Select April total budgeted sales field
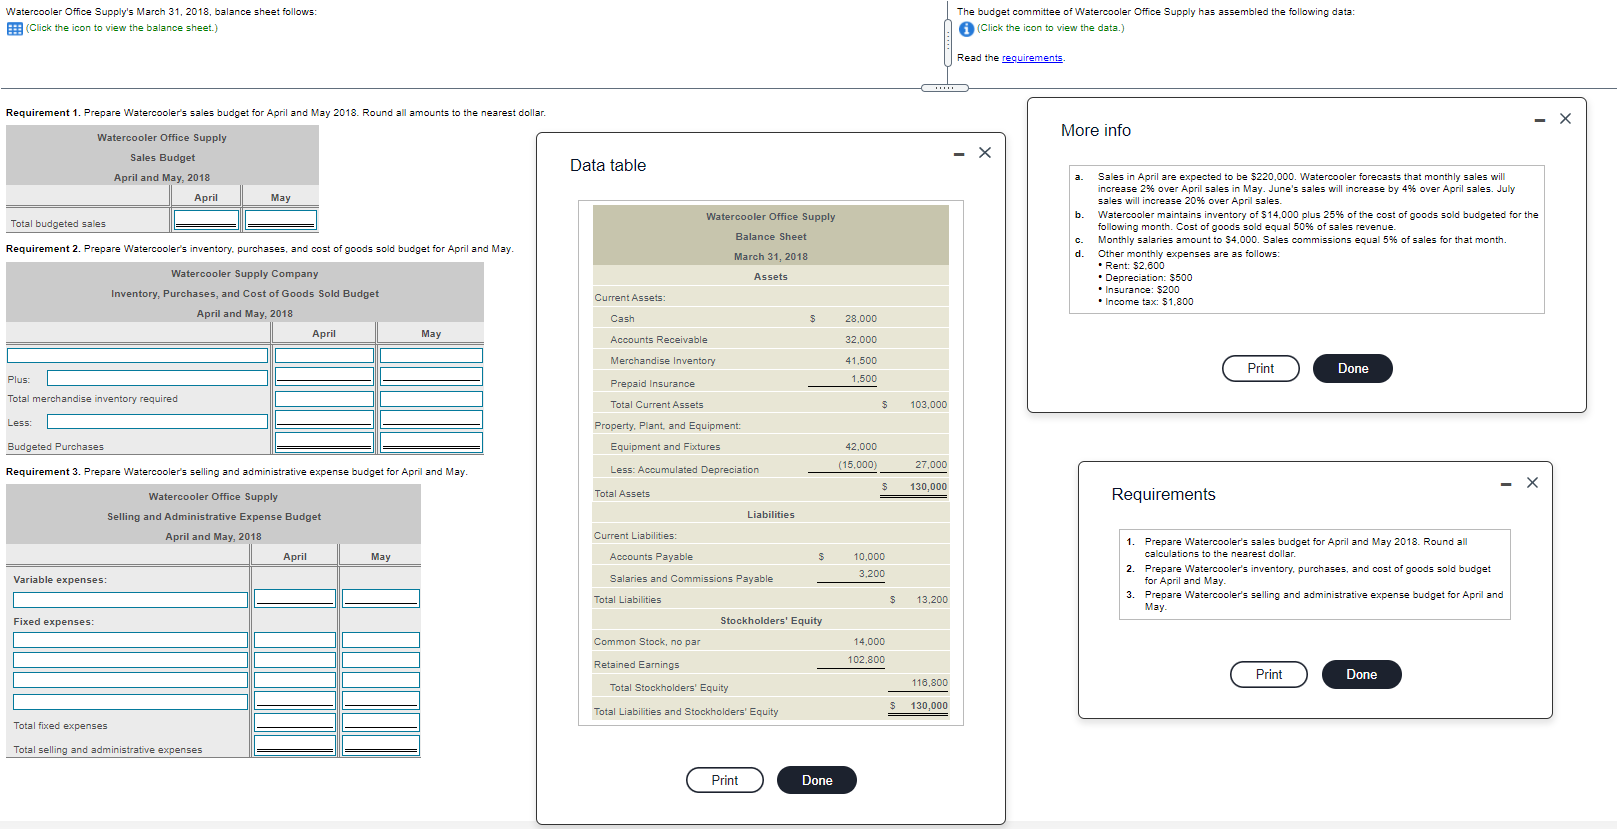The image size is (1617, 829). 206,220
